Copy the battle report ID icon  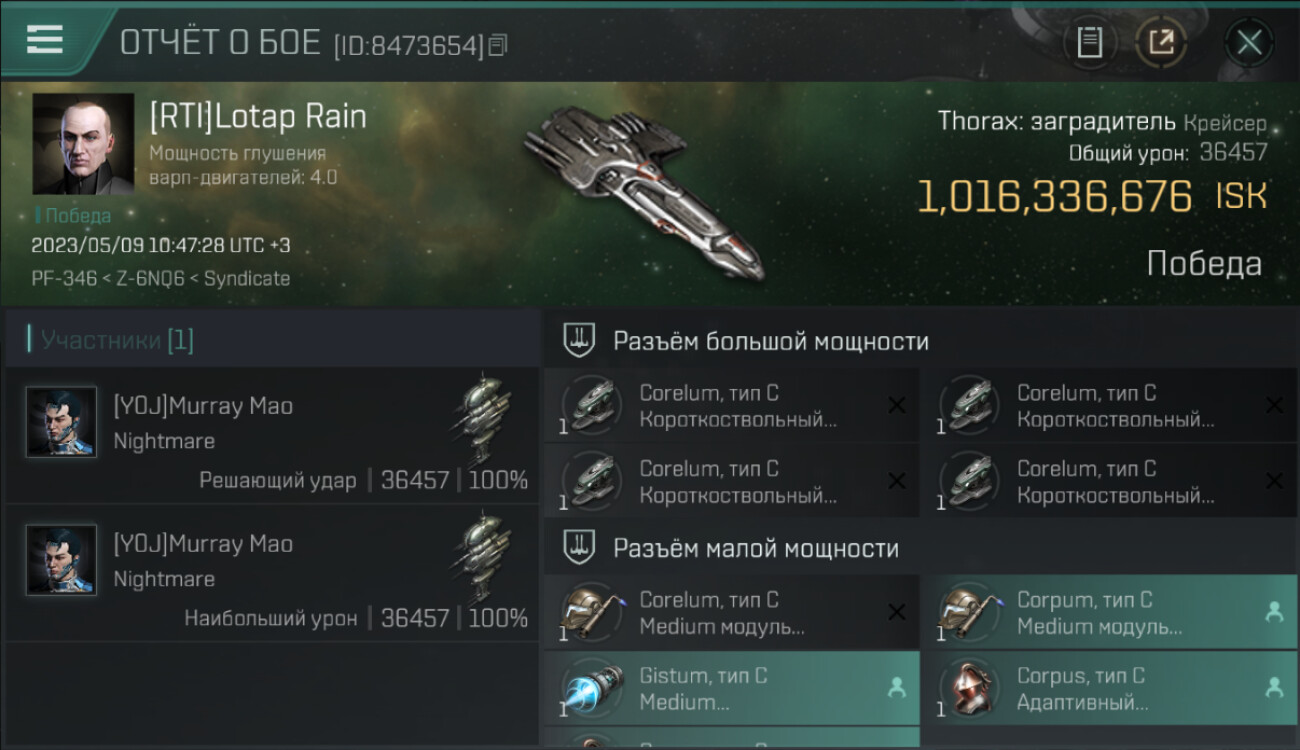(498, 45)
